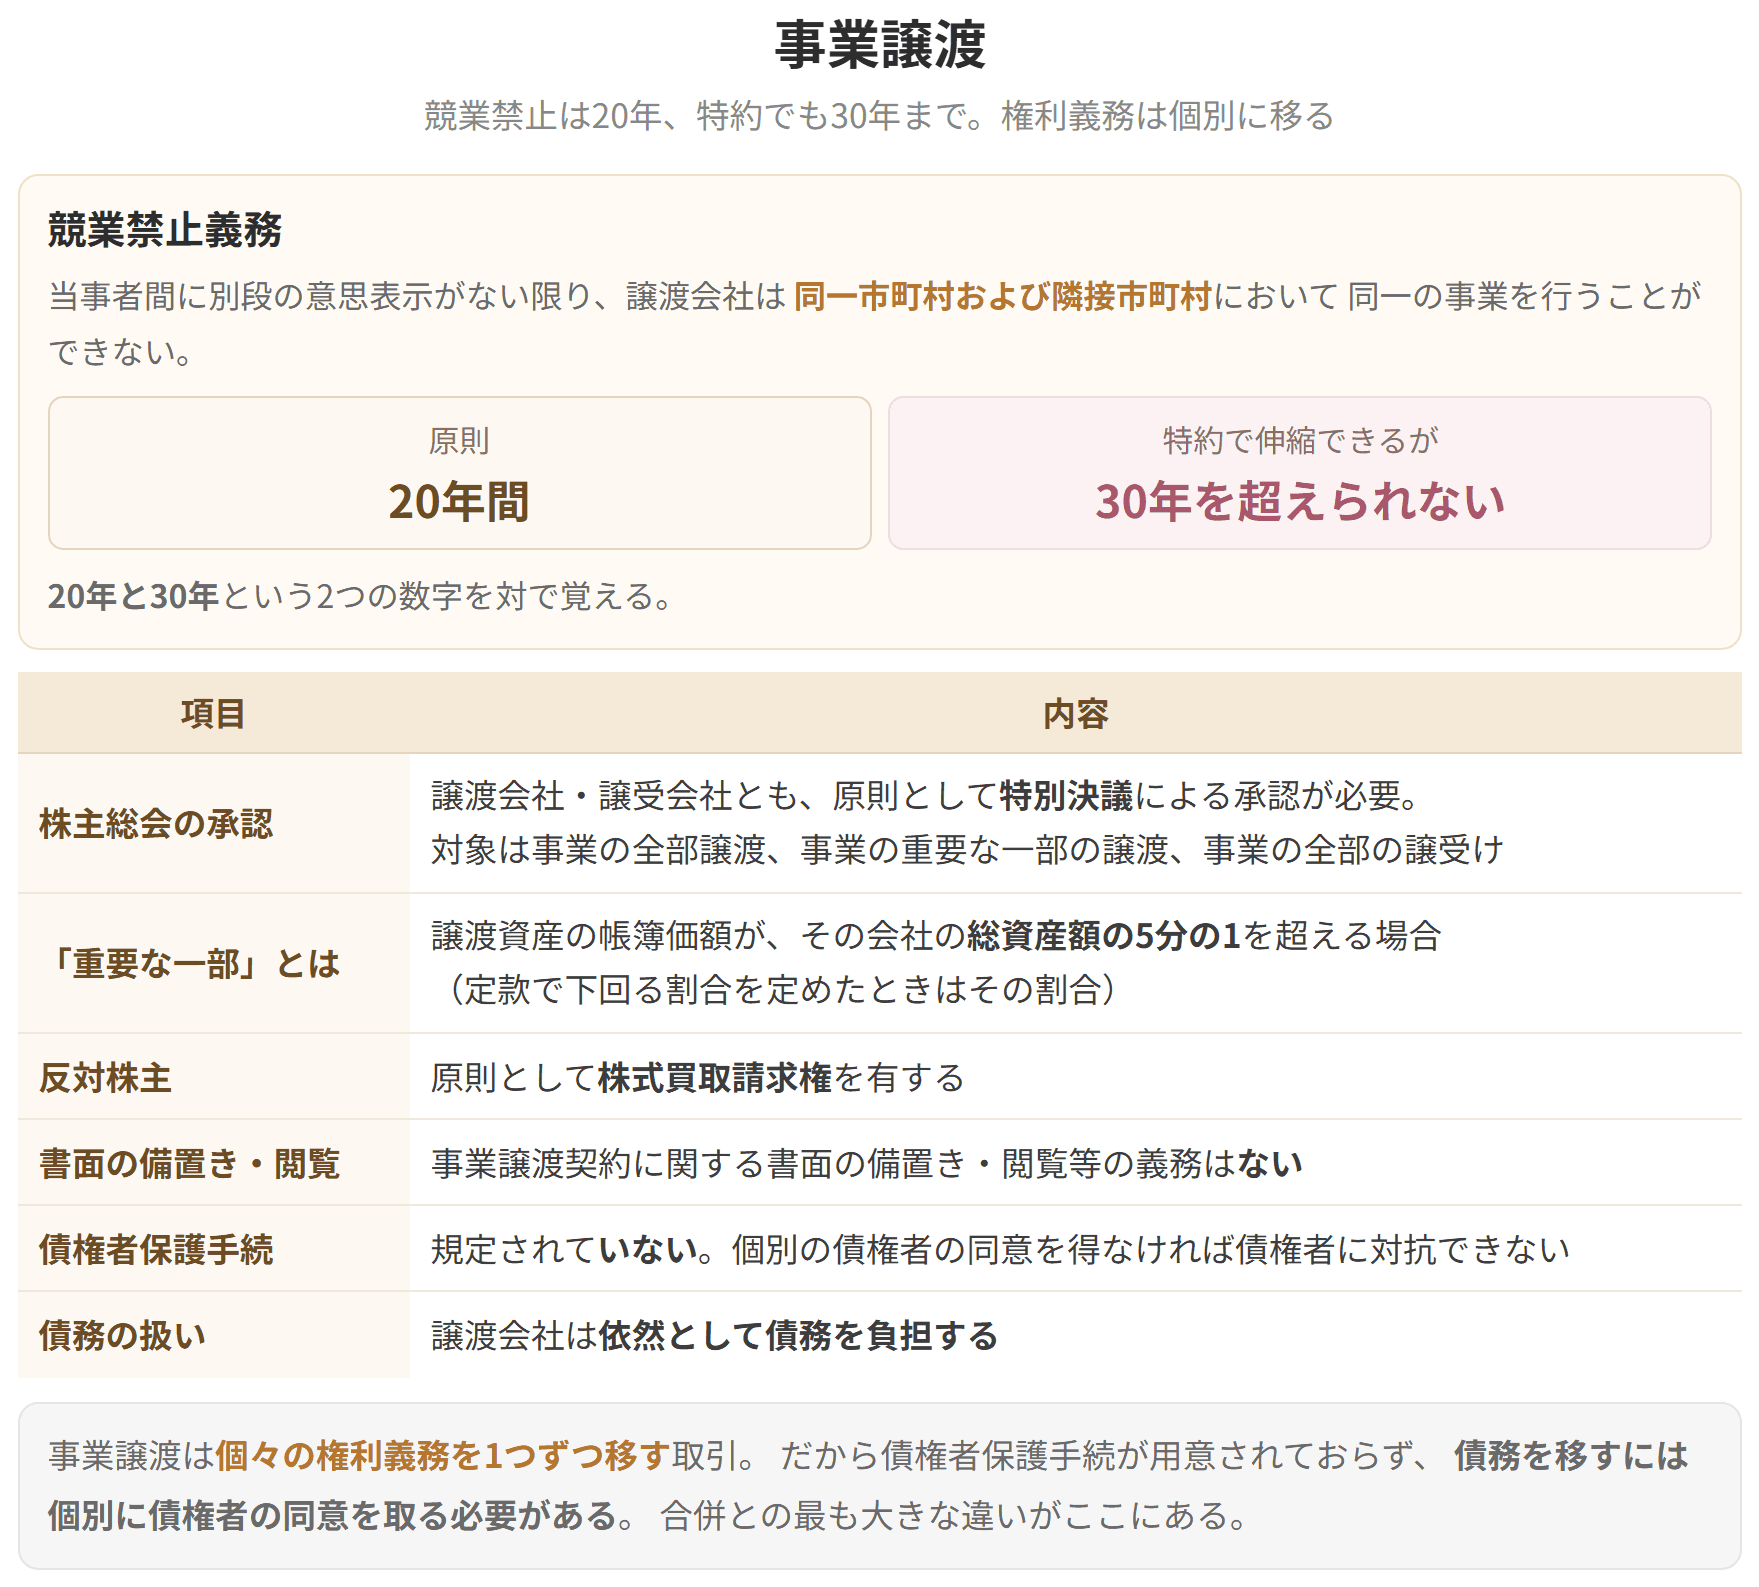
Task: Click the highlighted phrase 個々の権利義務を1つずつ移す
Action: click(442, 1456)
